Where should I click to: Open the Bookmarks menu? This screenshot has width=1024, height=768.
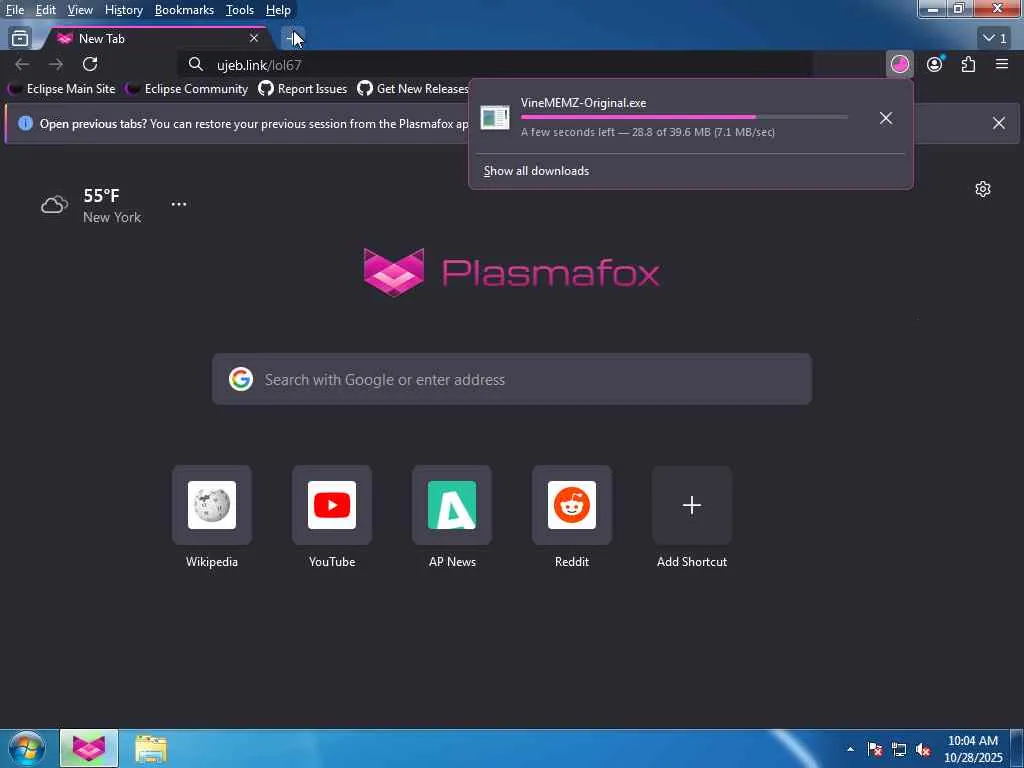184,10
